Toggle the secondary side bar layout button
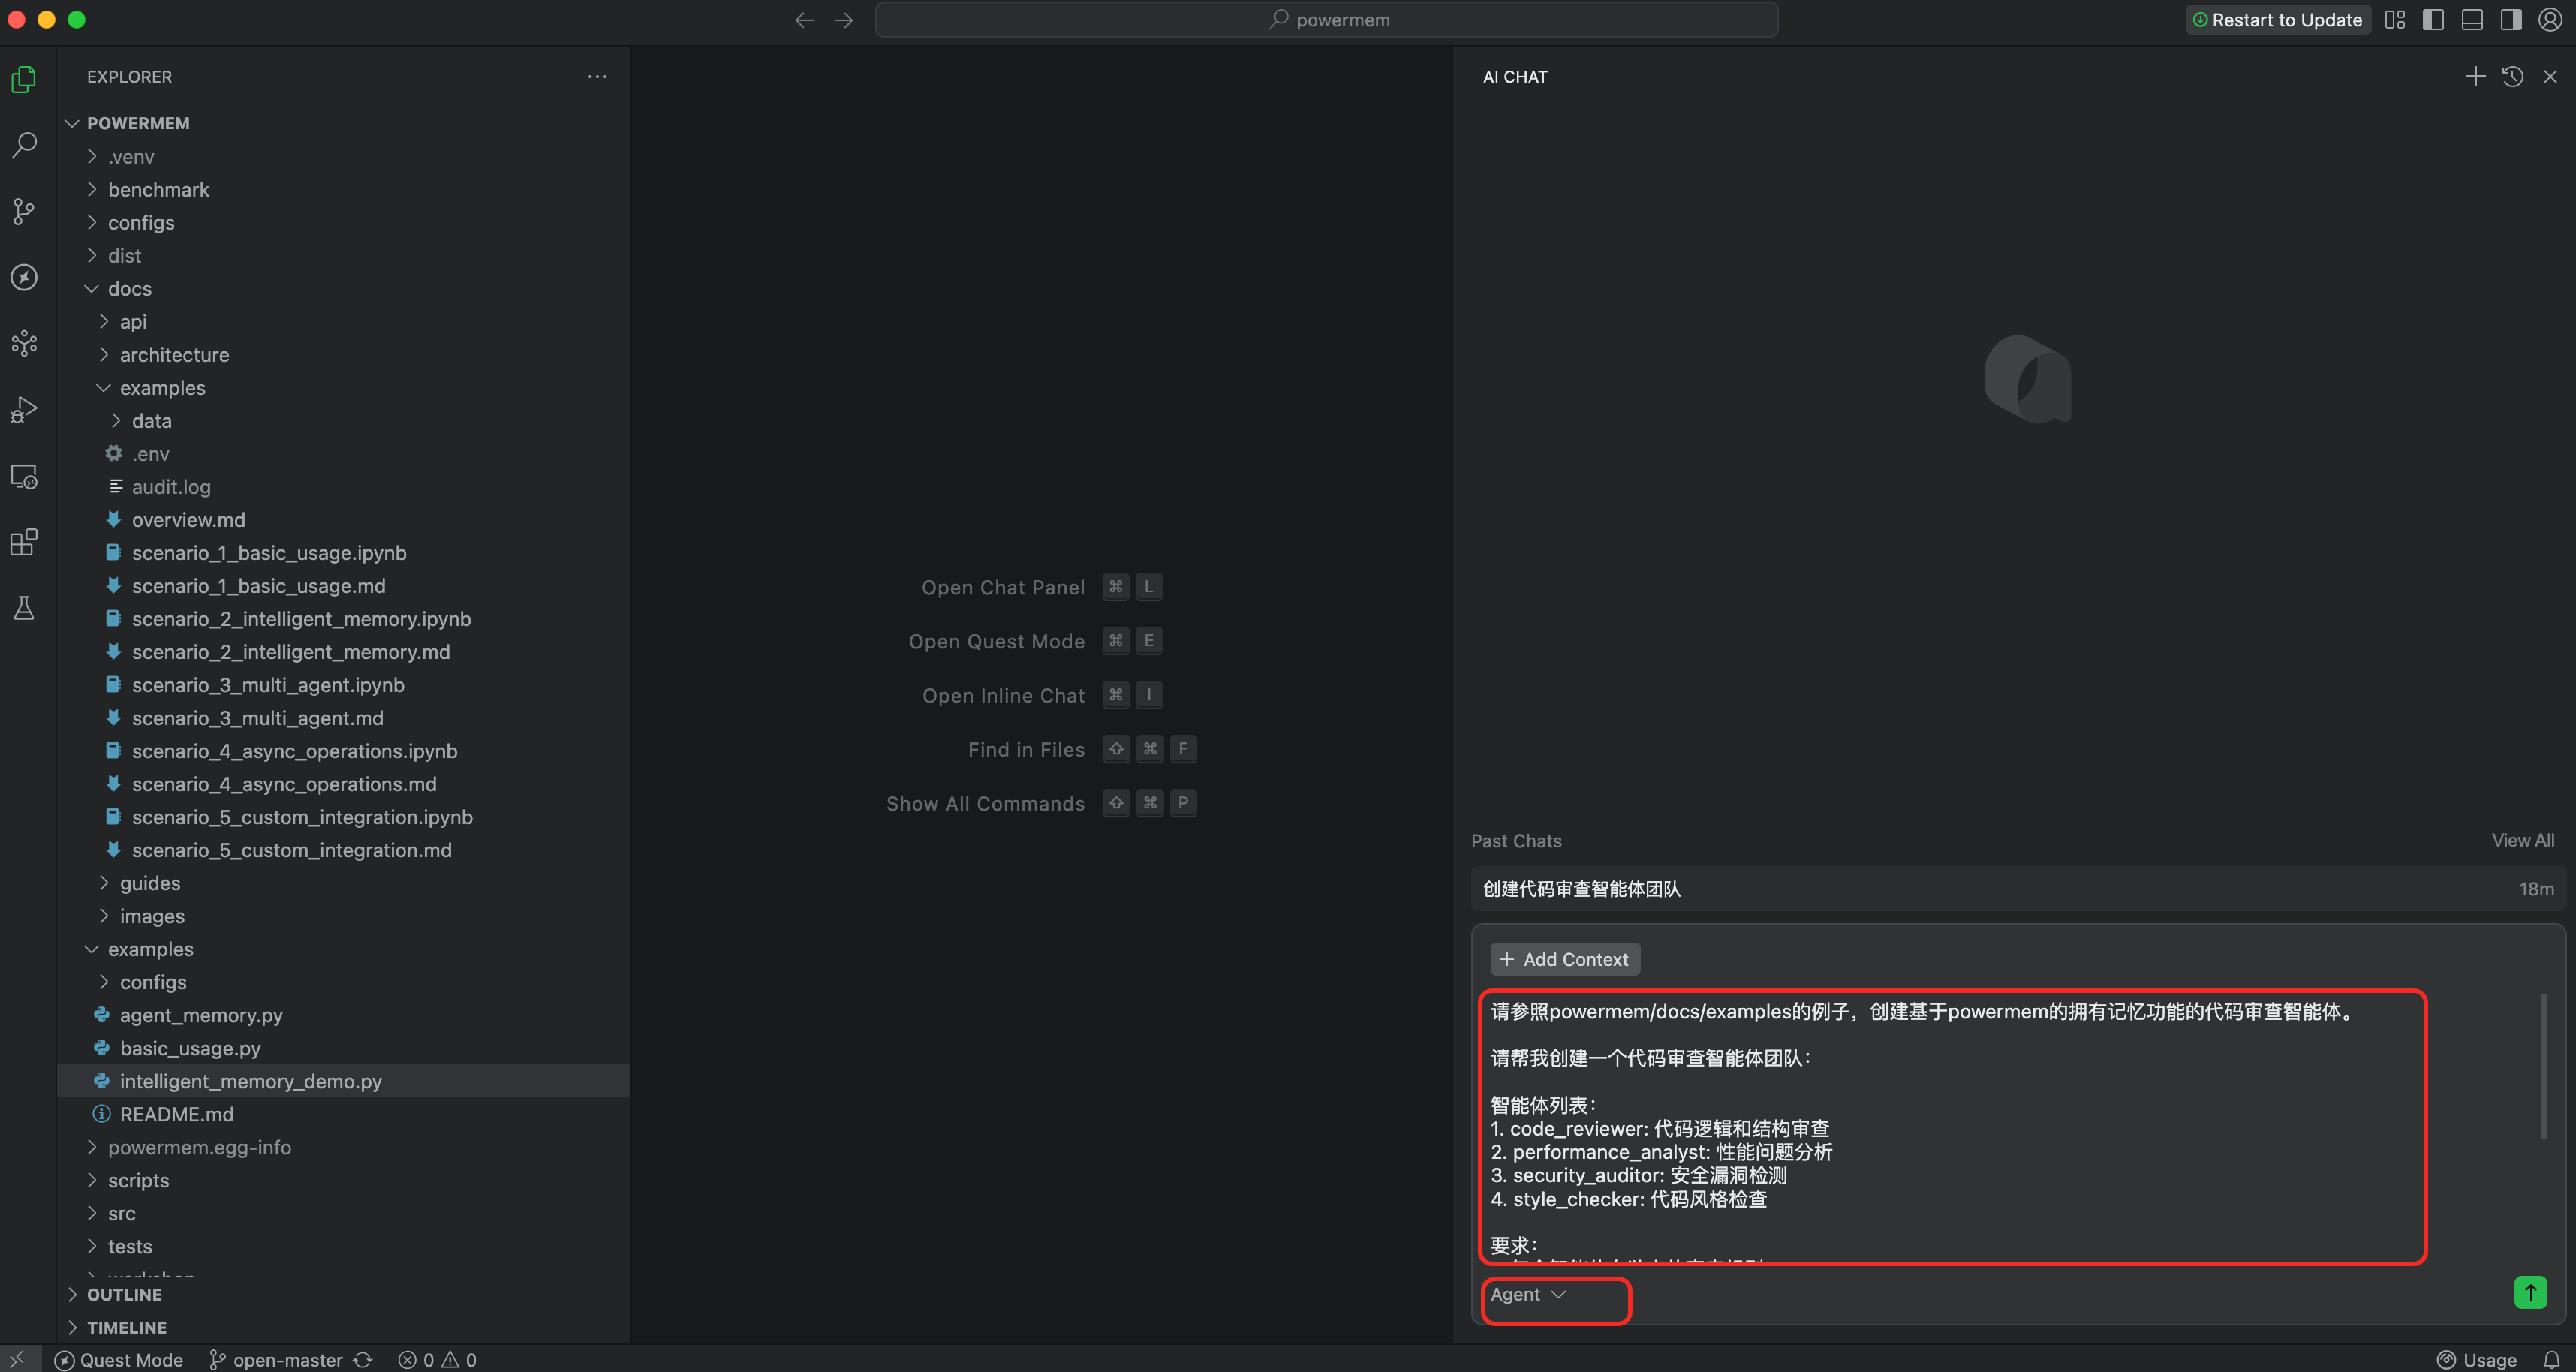The width and height of the screenshot is (2576, 1372). pyautogui.click(x=2511, y=20)
